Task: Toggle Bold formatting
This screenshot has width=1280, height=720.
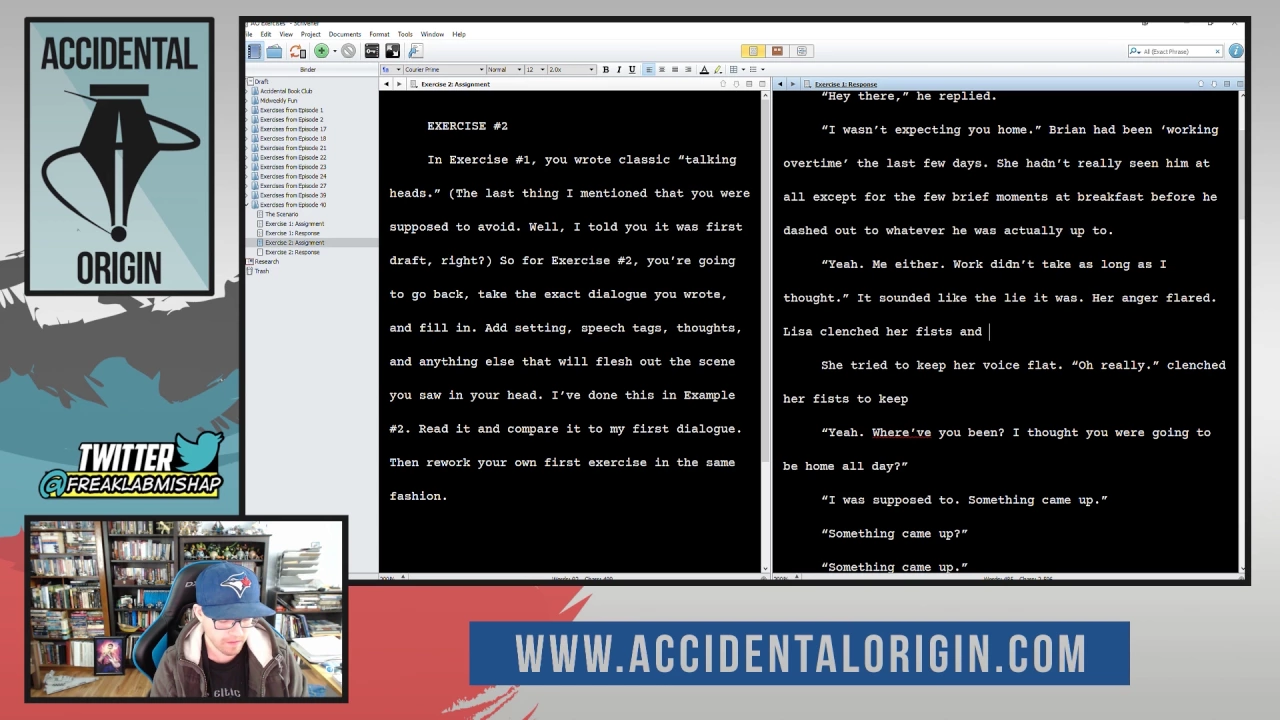Action: point(605,69)
